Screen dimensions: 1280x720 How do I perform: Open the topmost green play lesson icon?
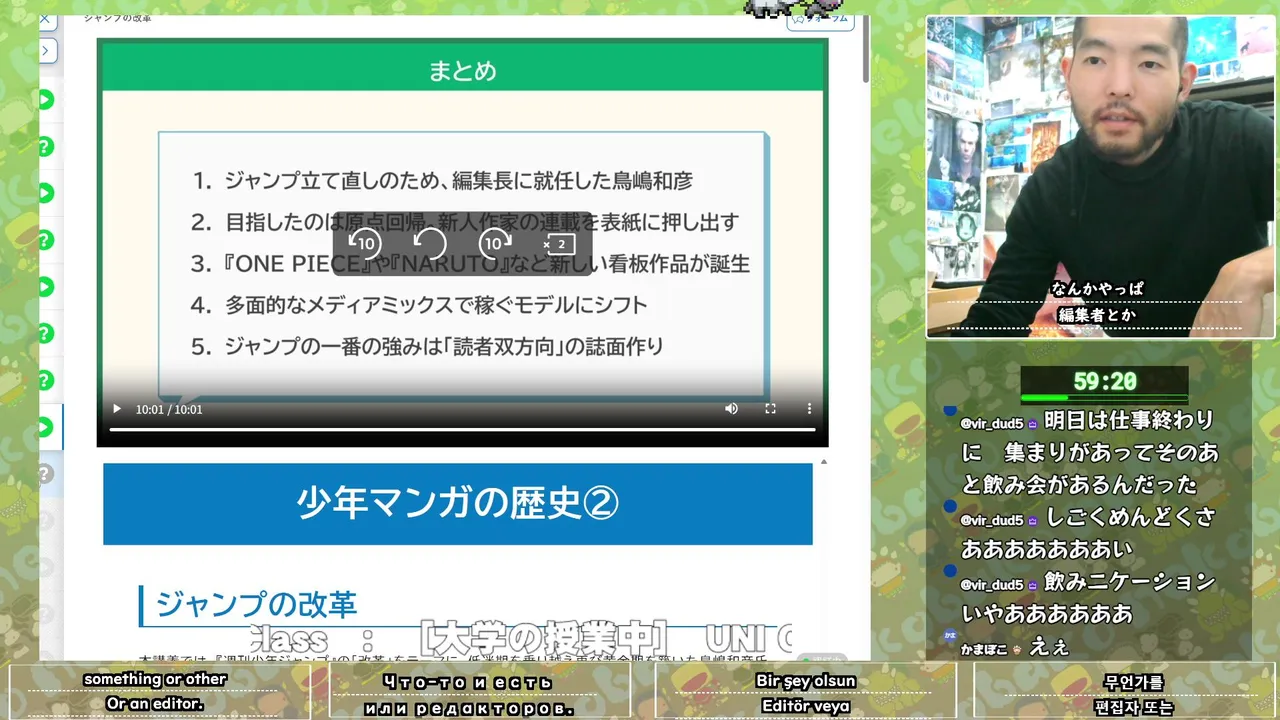click(45, 100)
